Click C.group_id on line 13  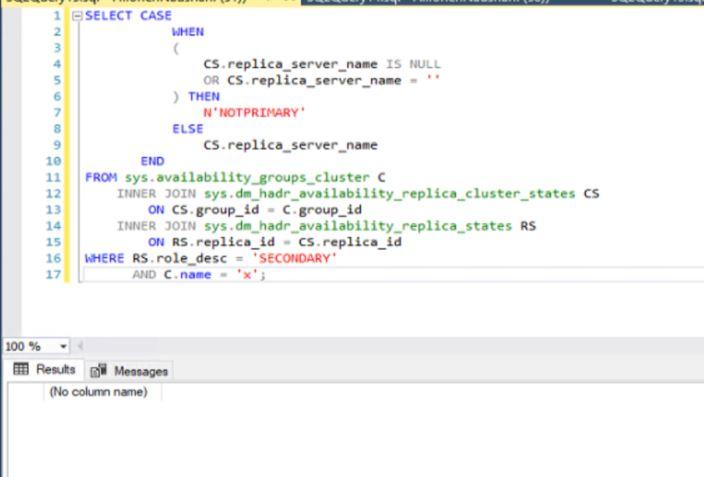click(x=322, y=210)
